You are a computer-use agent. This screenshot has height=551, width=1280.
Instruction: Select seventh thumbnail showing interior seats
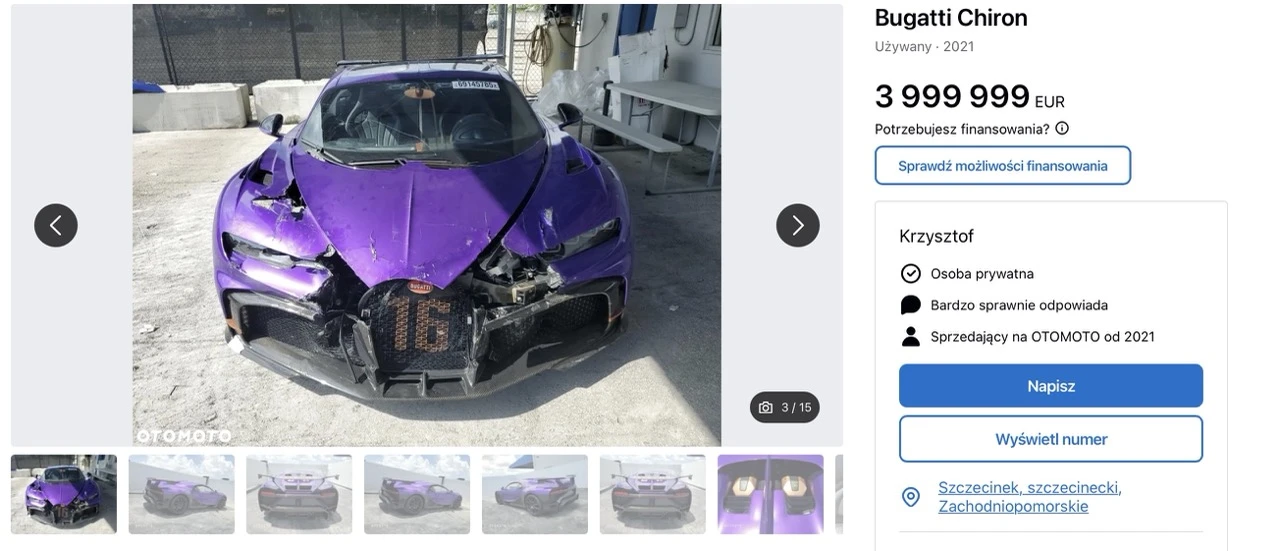click(771, 494)
